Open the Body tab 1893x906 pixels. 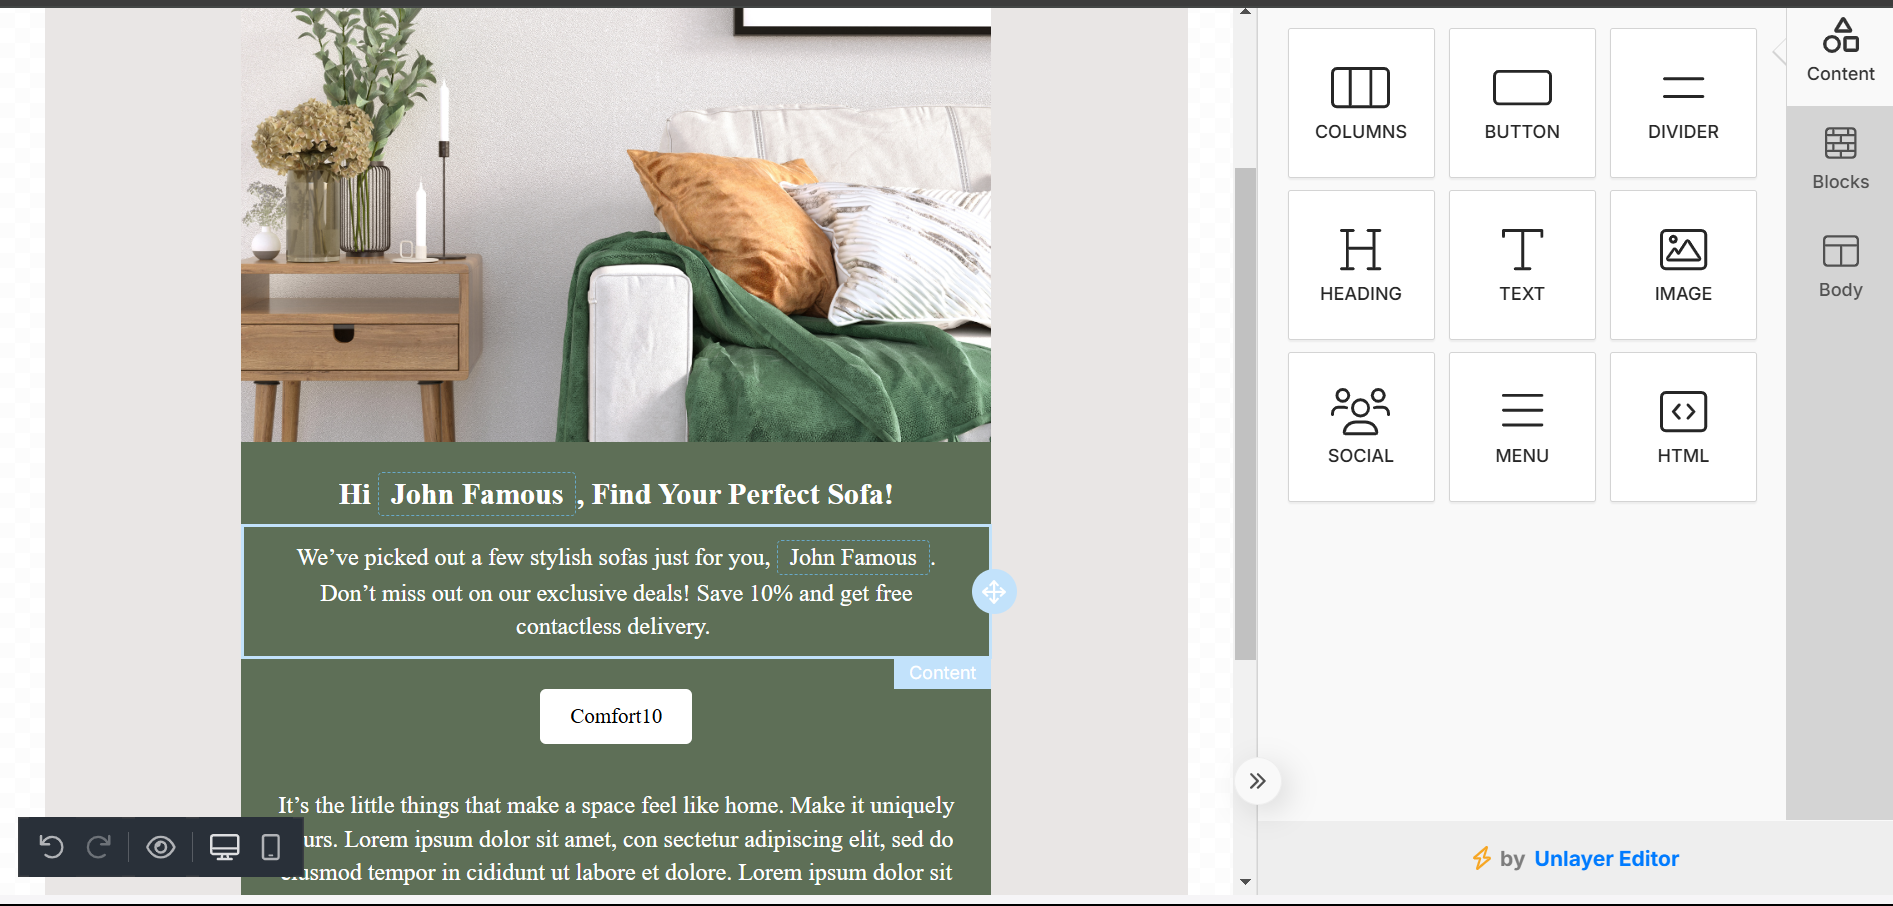click(1840, 267)
